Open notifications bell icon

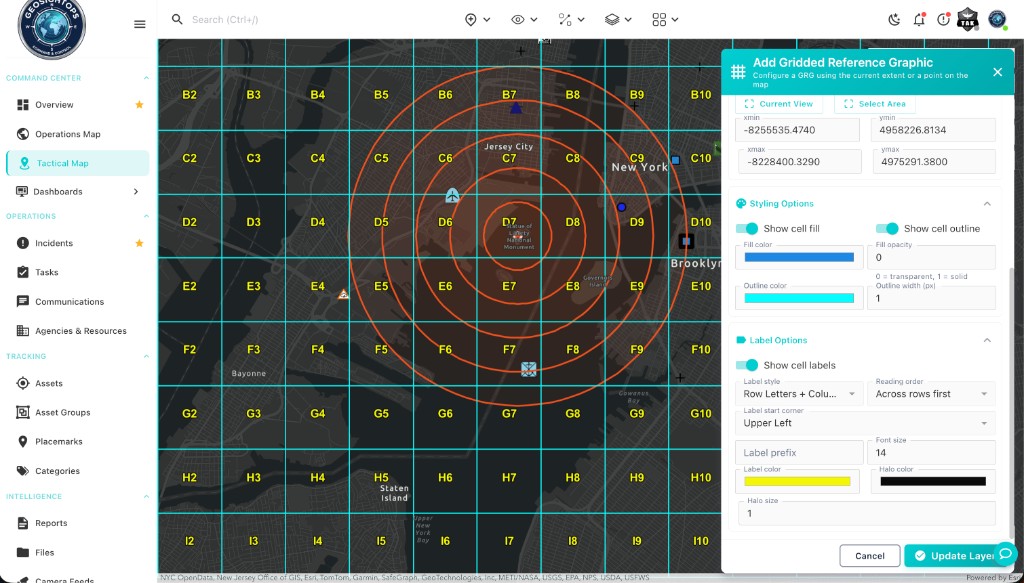(x=919, y=20)
